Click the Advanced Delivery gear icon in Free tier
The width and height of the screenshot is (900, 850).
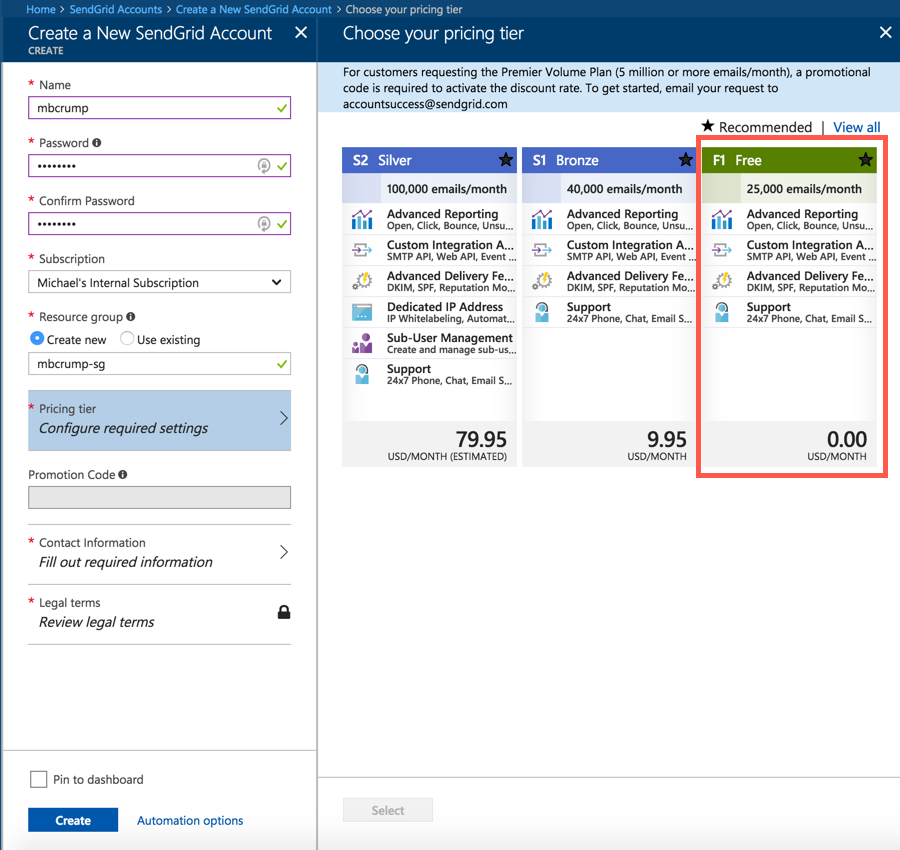(721, 281)
